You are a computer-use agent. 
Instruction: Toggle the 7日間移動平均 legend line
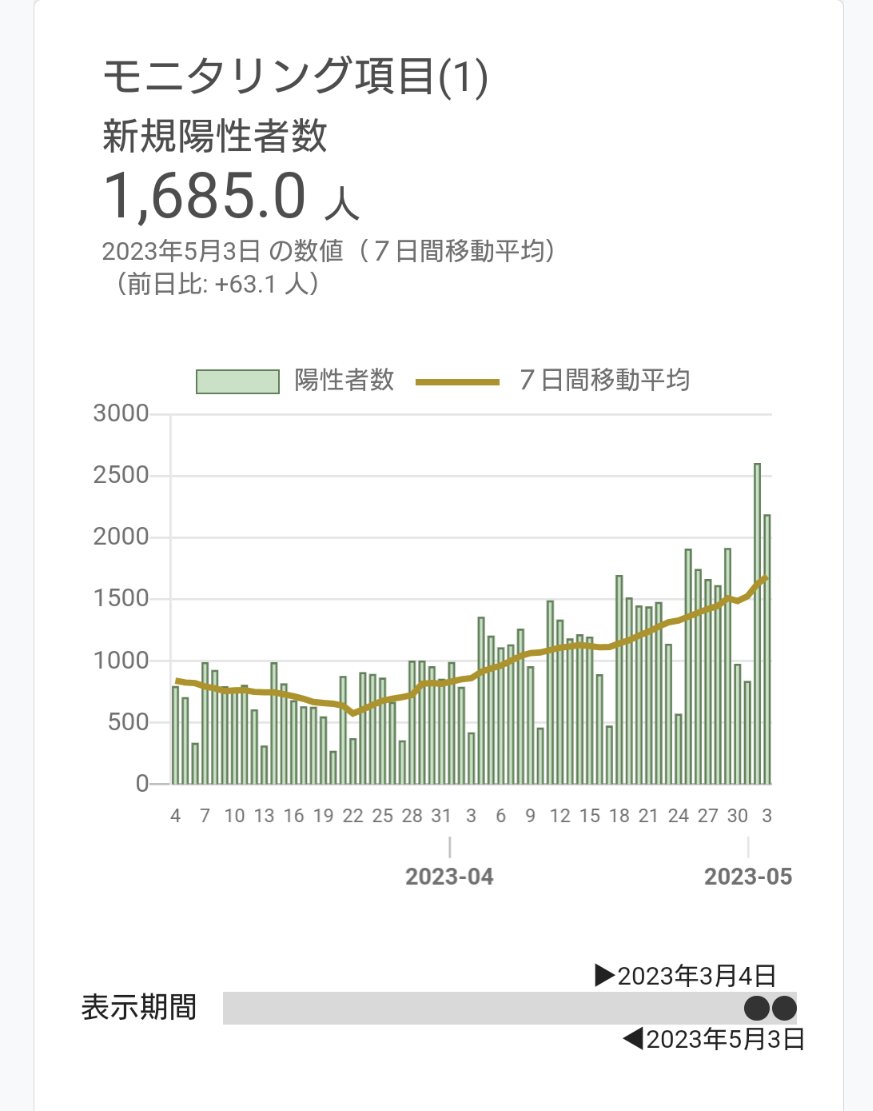pos(458,382)
